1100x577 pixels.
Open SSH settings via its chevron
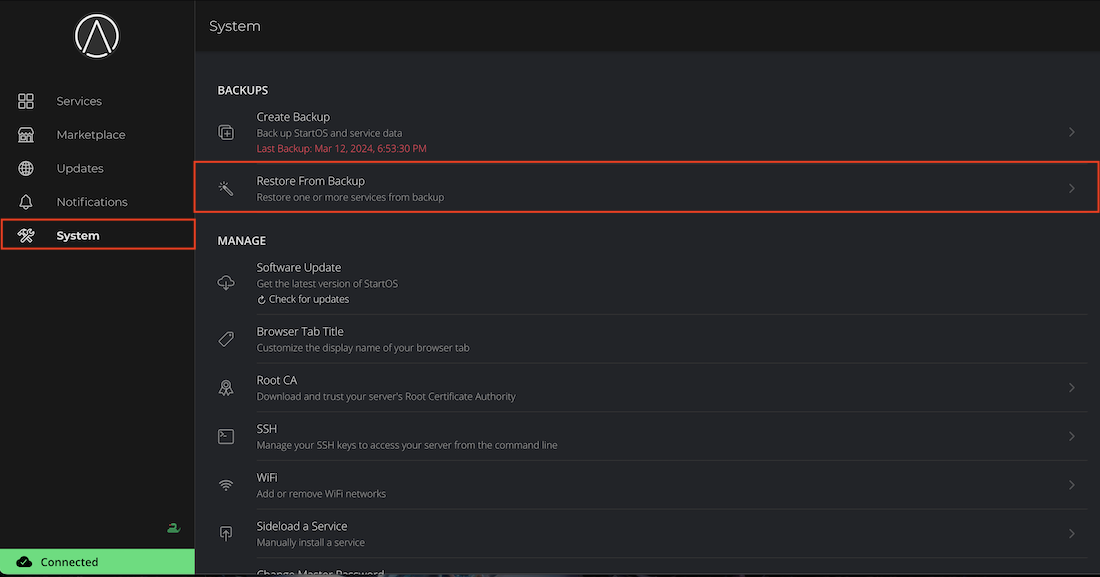point(1071,436)
